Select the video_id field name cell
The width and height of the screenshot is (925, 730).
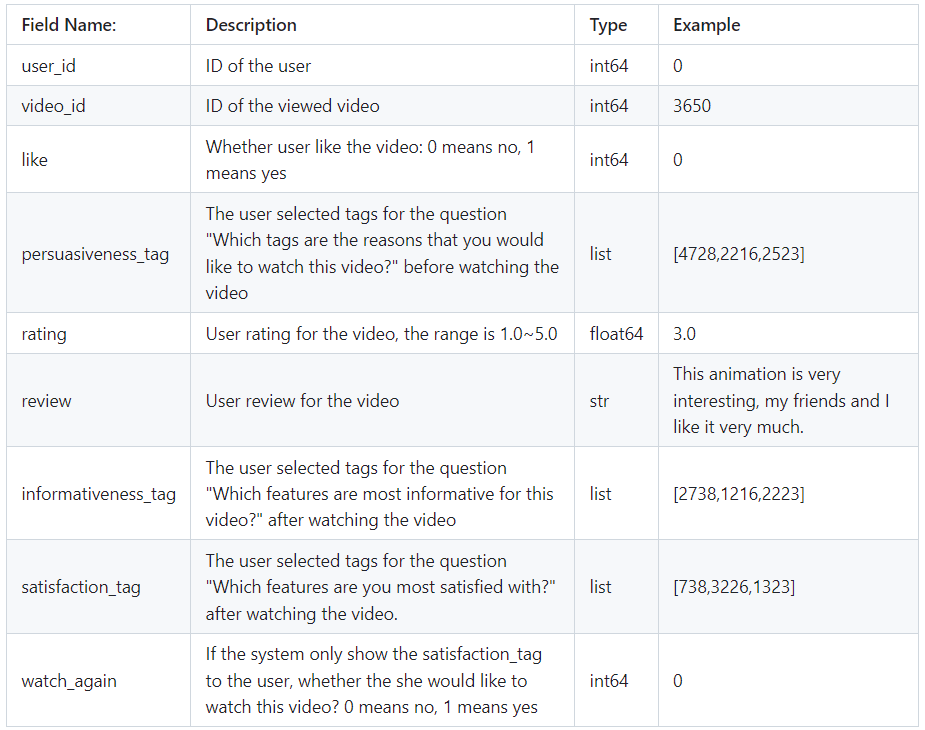point(53,106)
